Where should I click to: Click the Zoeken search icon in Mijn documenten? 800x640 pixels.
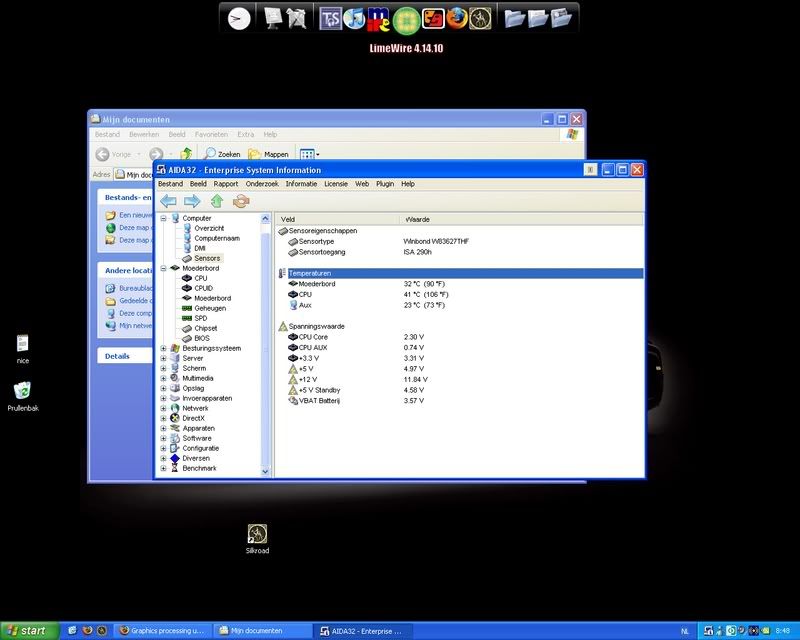[222, 154]
